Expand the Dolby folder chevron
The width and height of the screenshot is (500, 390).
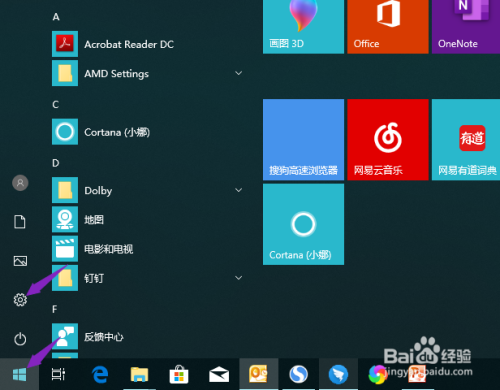238,190
